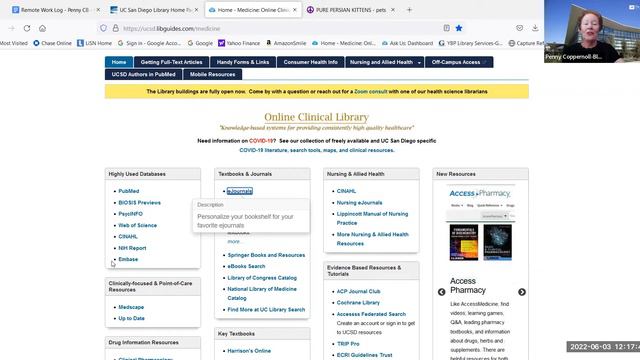Reload the page with the refresh icon

[27, 28]
